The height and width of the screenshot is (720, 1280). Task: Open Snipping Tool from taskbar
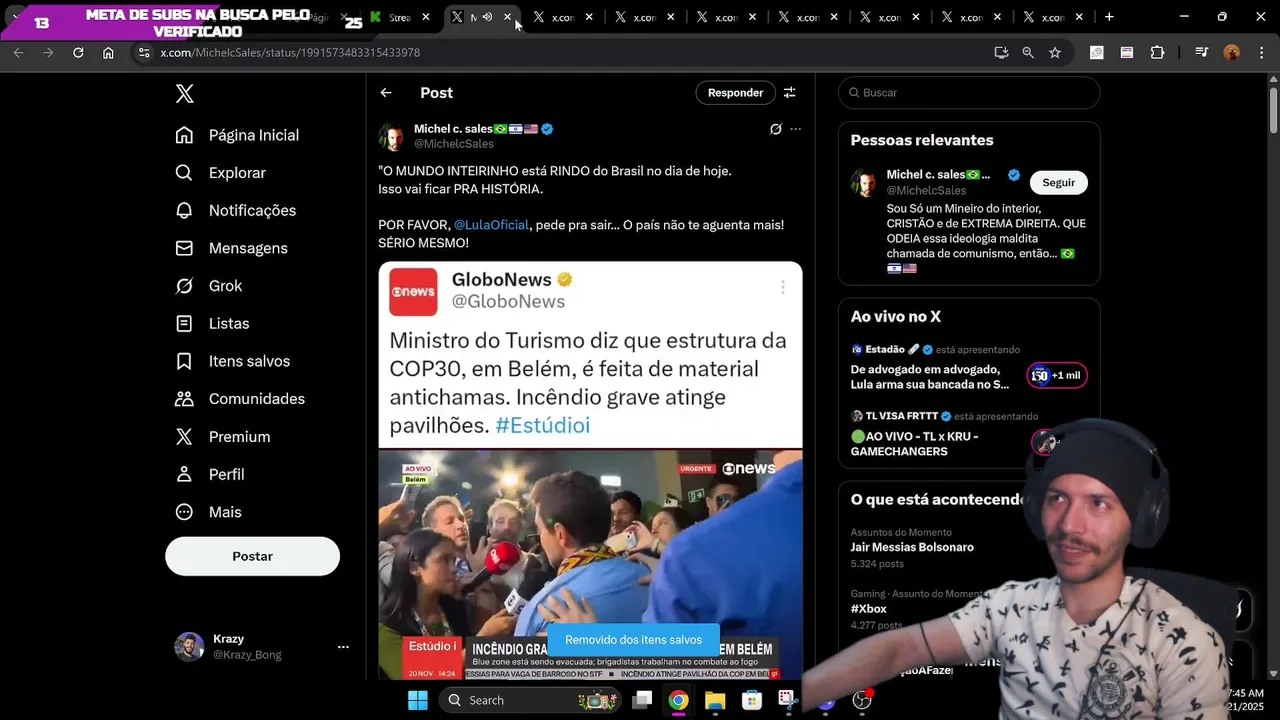[x=788, y=700]
